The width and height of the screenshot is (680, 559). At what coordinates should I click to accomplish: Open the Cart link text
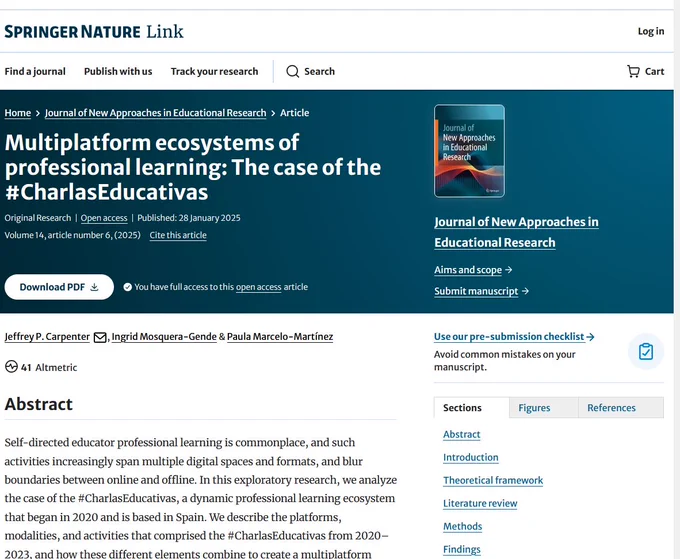click(x=654, y=71)
